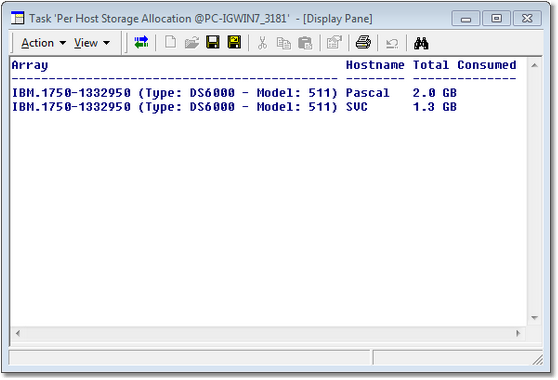Click the Undo arrow icon

pyautogui.click(x=392, y=43)
